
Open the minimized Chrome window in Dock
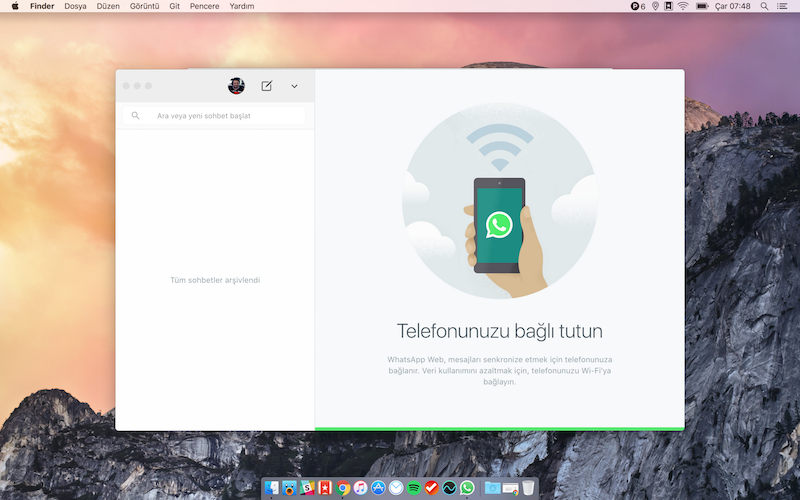[510, 489]
